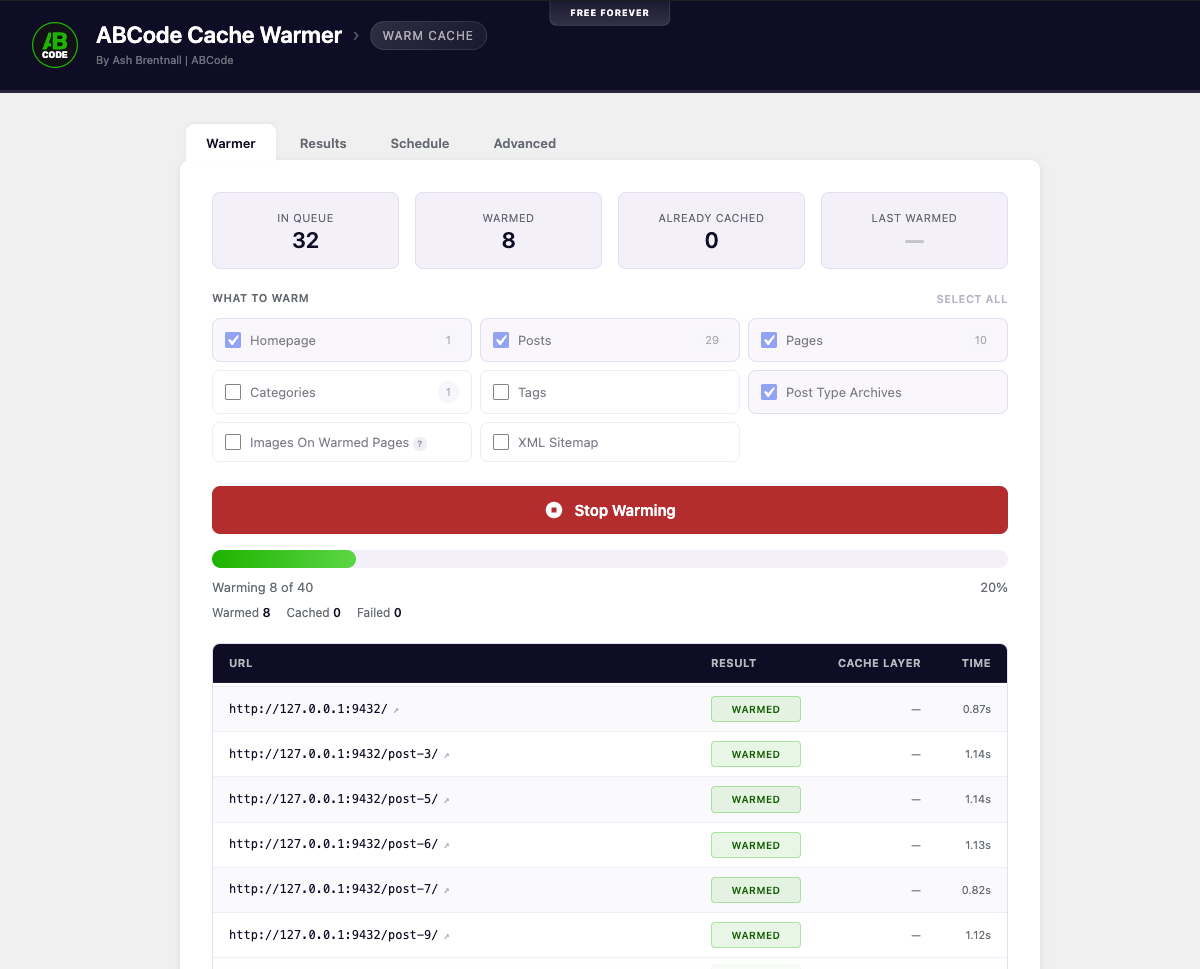Click the FREE FOREVER badge
1200x969 pixels.
click(610, 13)
